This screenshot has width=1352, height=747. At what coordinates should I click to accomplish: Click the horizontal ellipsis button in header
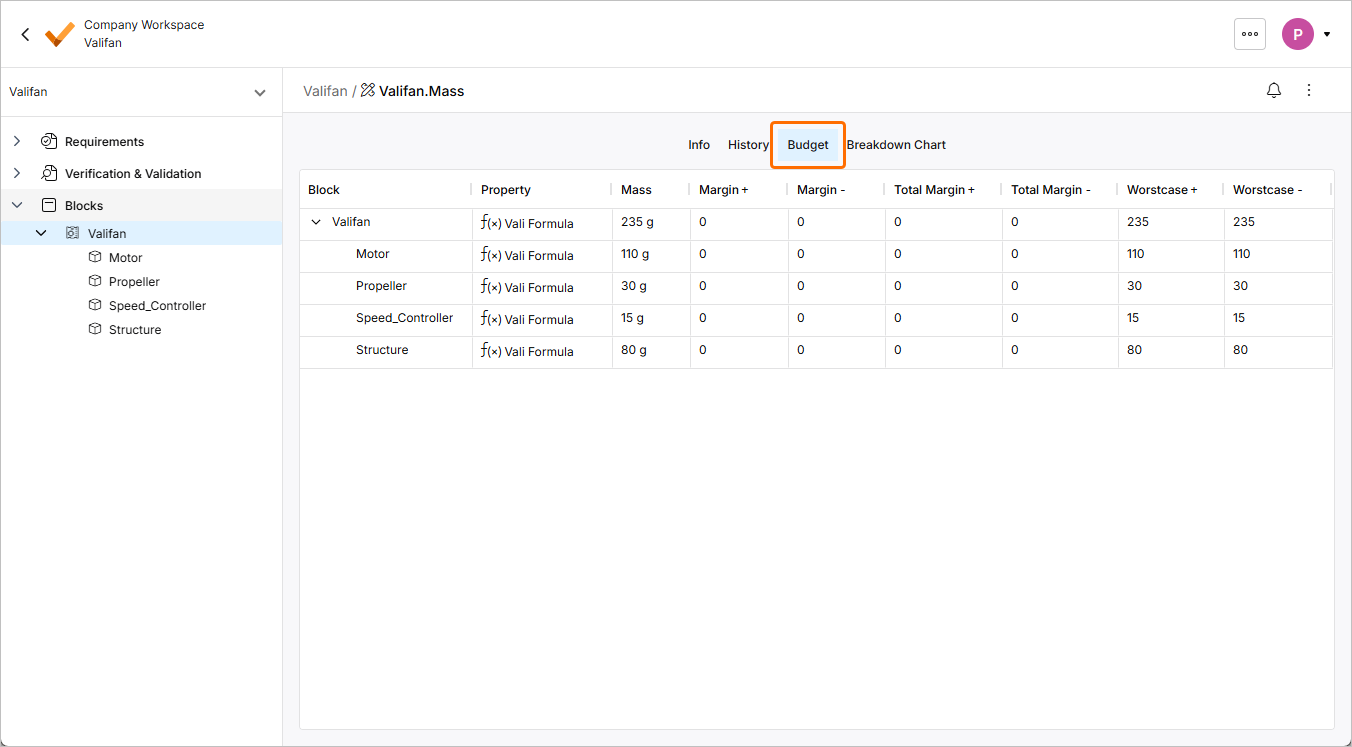pos(1250,34)
